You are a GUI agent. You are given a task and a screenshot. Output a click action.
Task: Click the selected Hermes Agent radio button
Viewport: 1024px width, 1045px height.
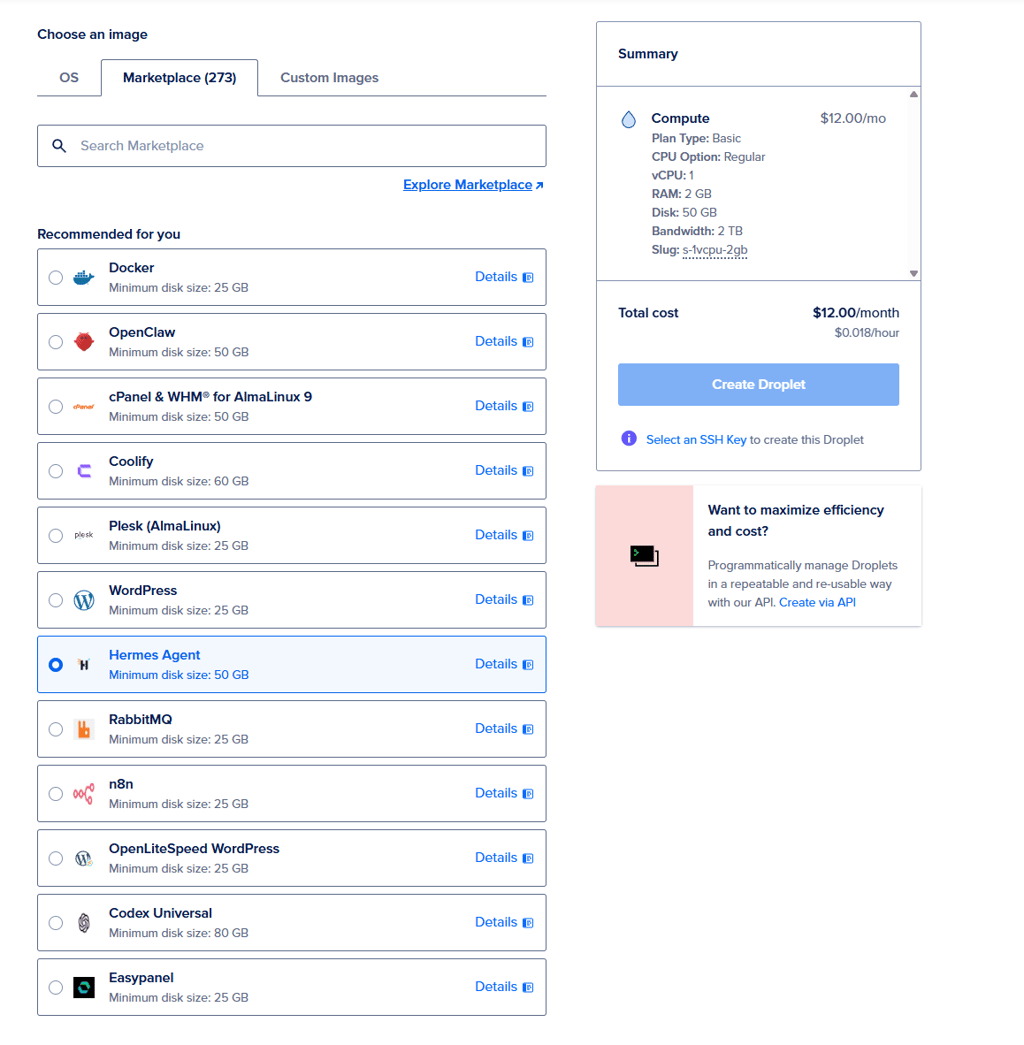[x=56, y=664]
